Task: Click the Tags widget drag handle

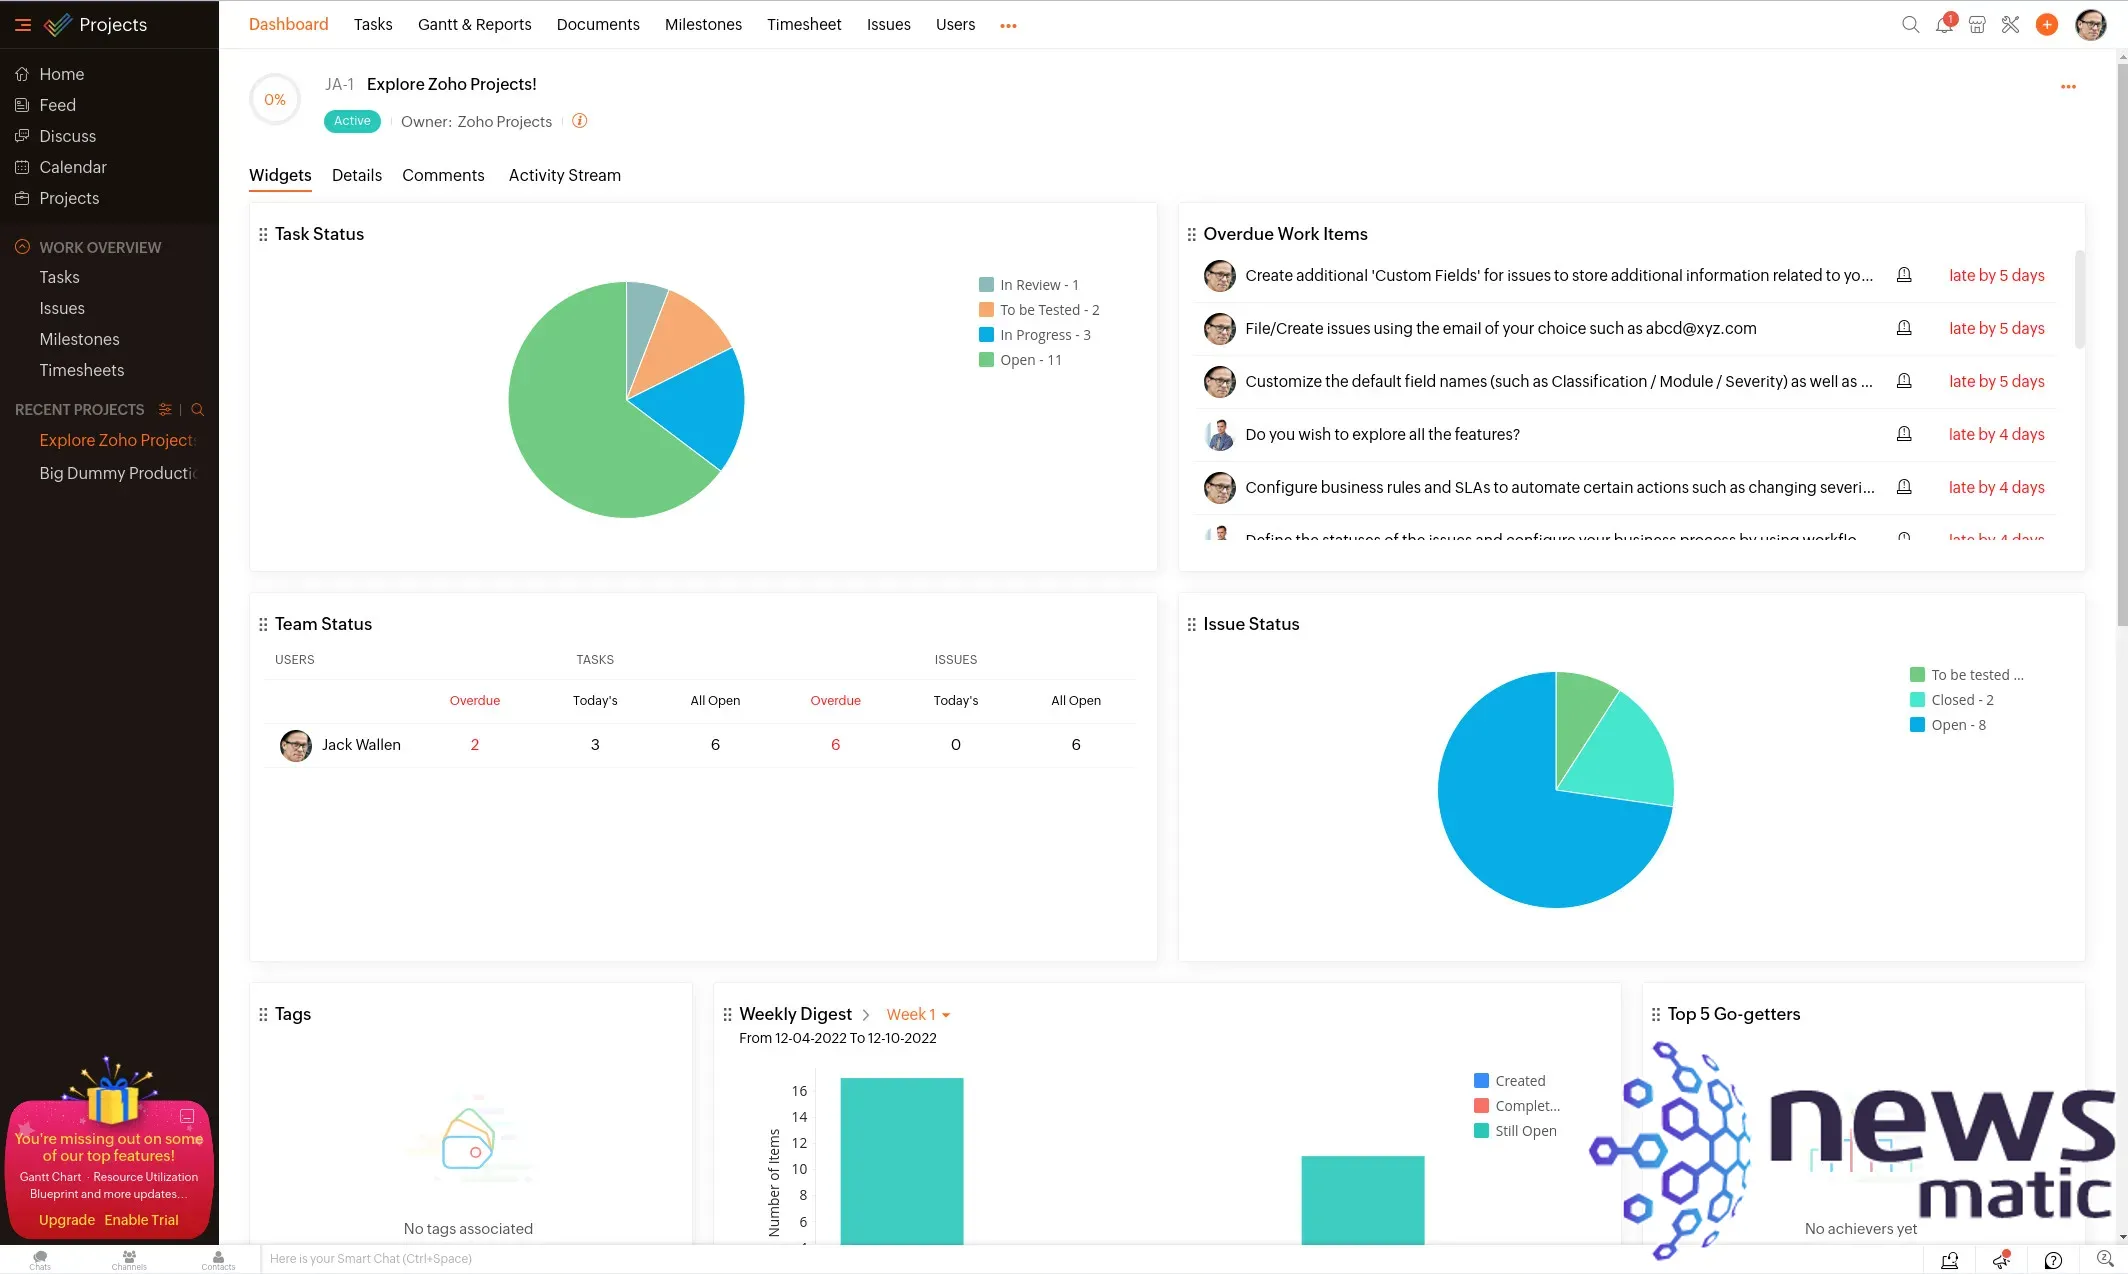Action: tap(263, 1014)
